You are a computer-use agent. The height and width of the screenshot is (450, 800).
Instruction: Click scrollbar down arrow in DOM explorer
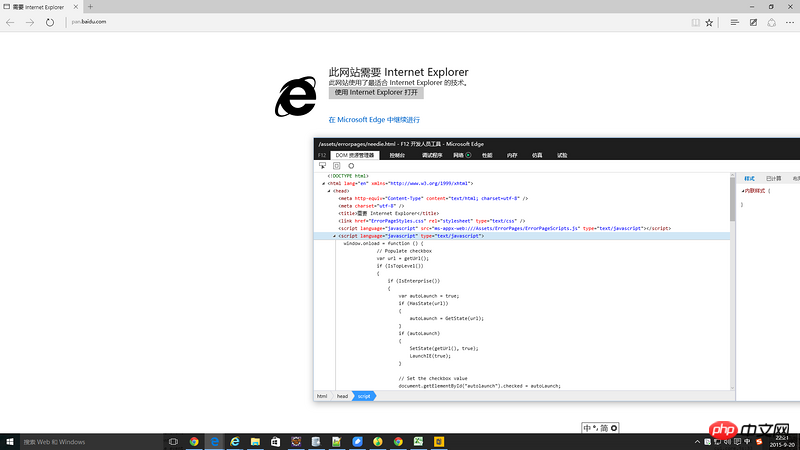(x=733, y=388)
